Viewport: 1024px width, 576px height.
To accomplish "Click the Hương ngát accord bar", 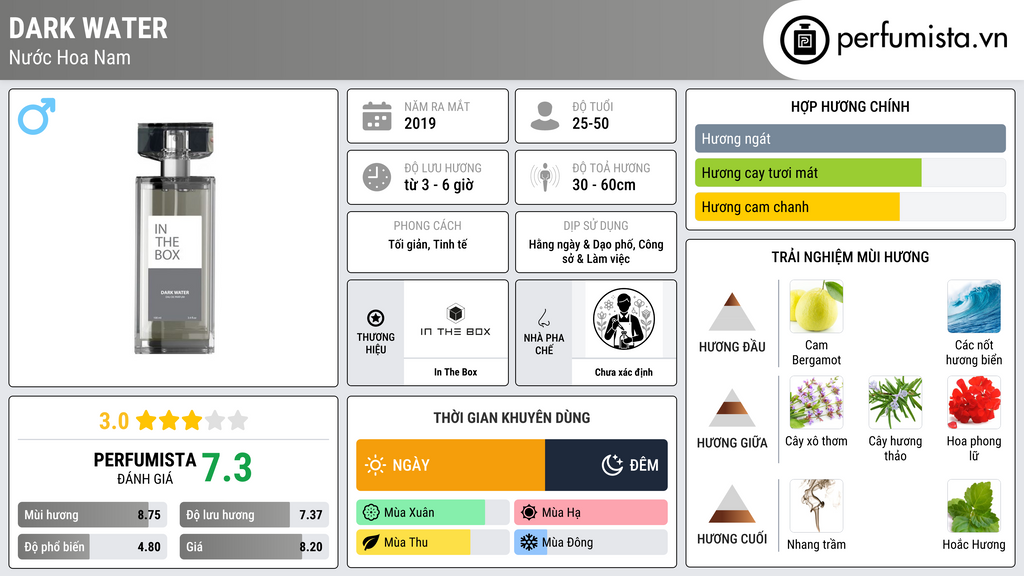I will pyautogui.click(x=850, y=138).
